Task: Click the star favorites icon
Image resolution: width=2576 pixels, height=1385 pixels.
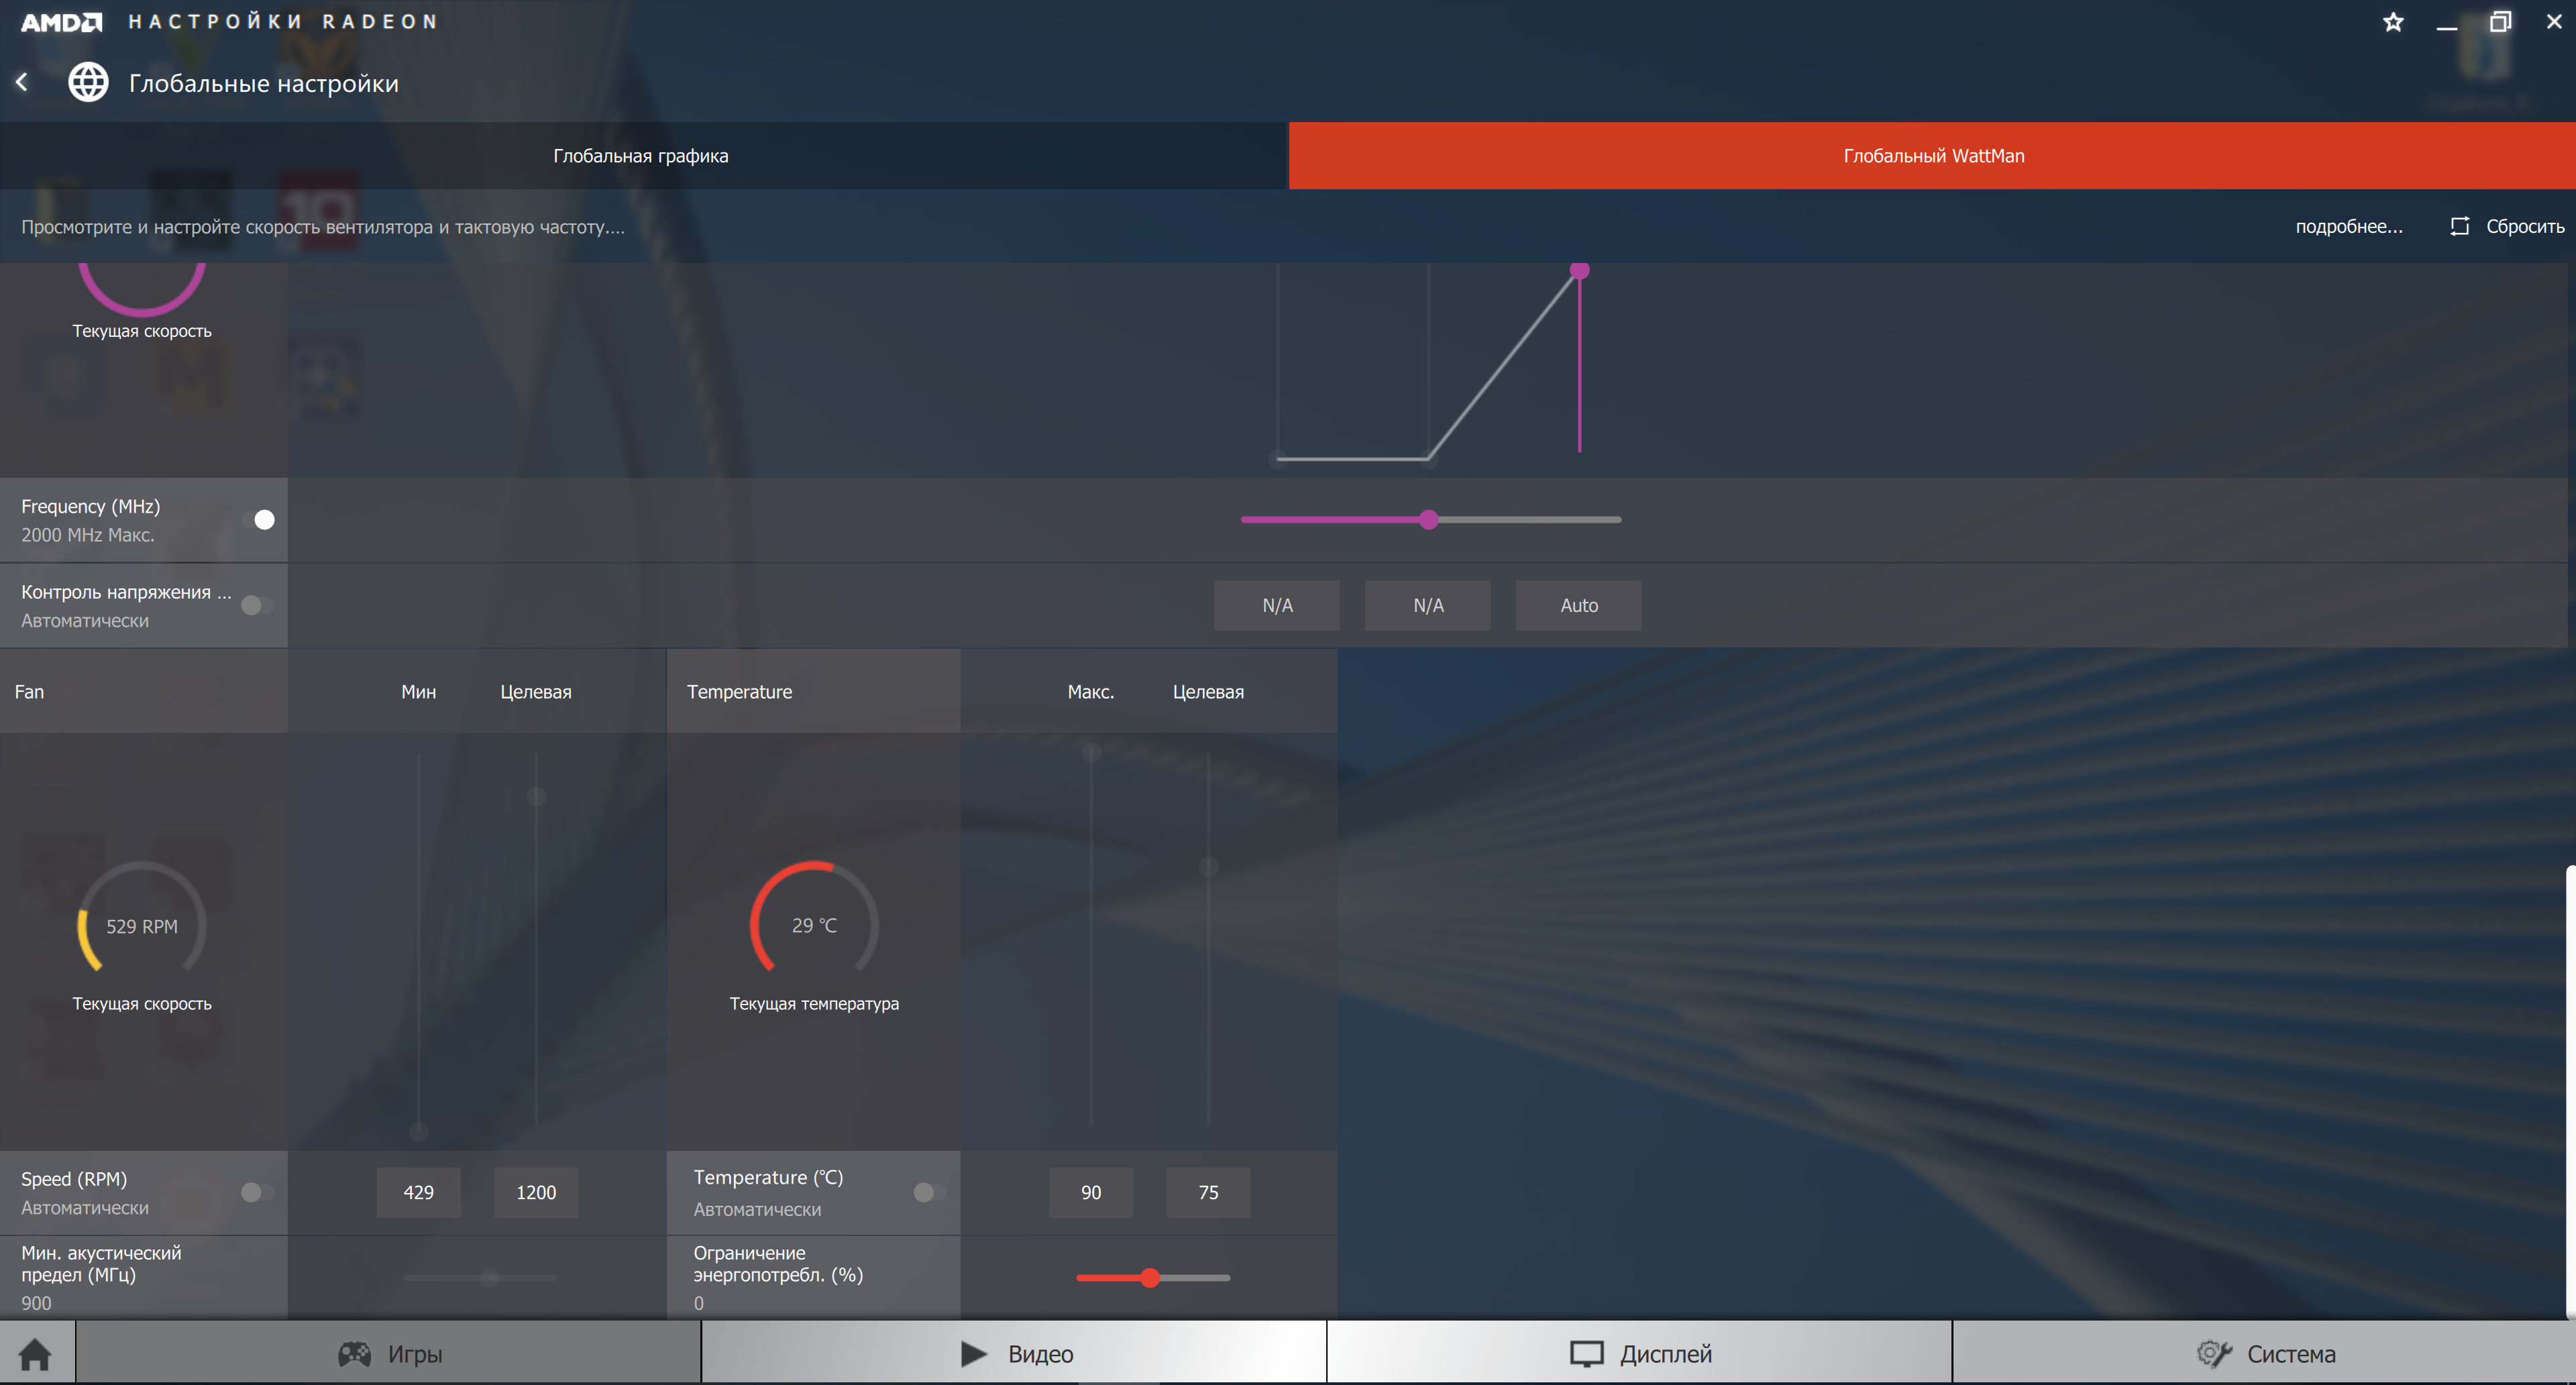Action: tap(2393, 22)
